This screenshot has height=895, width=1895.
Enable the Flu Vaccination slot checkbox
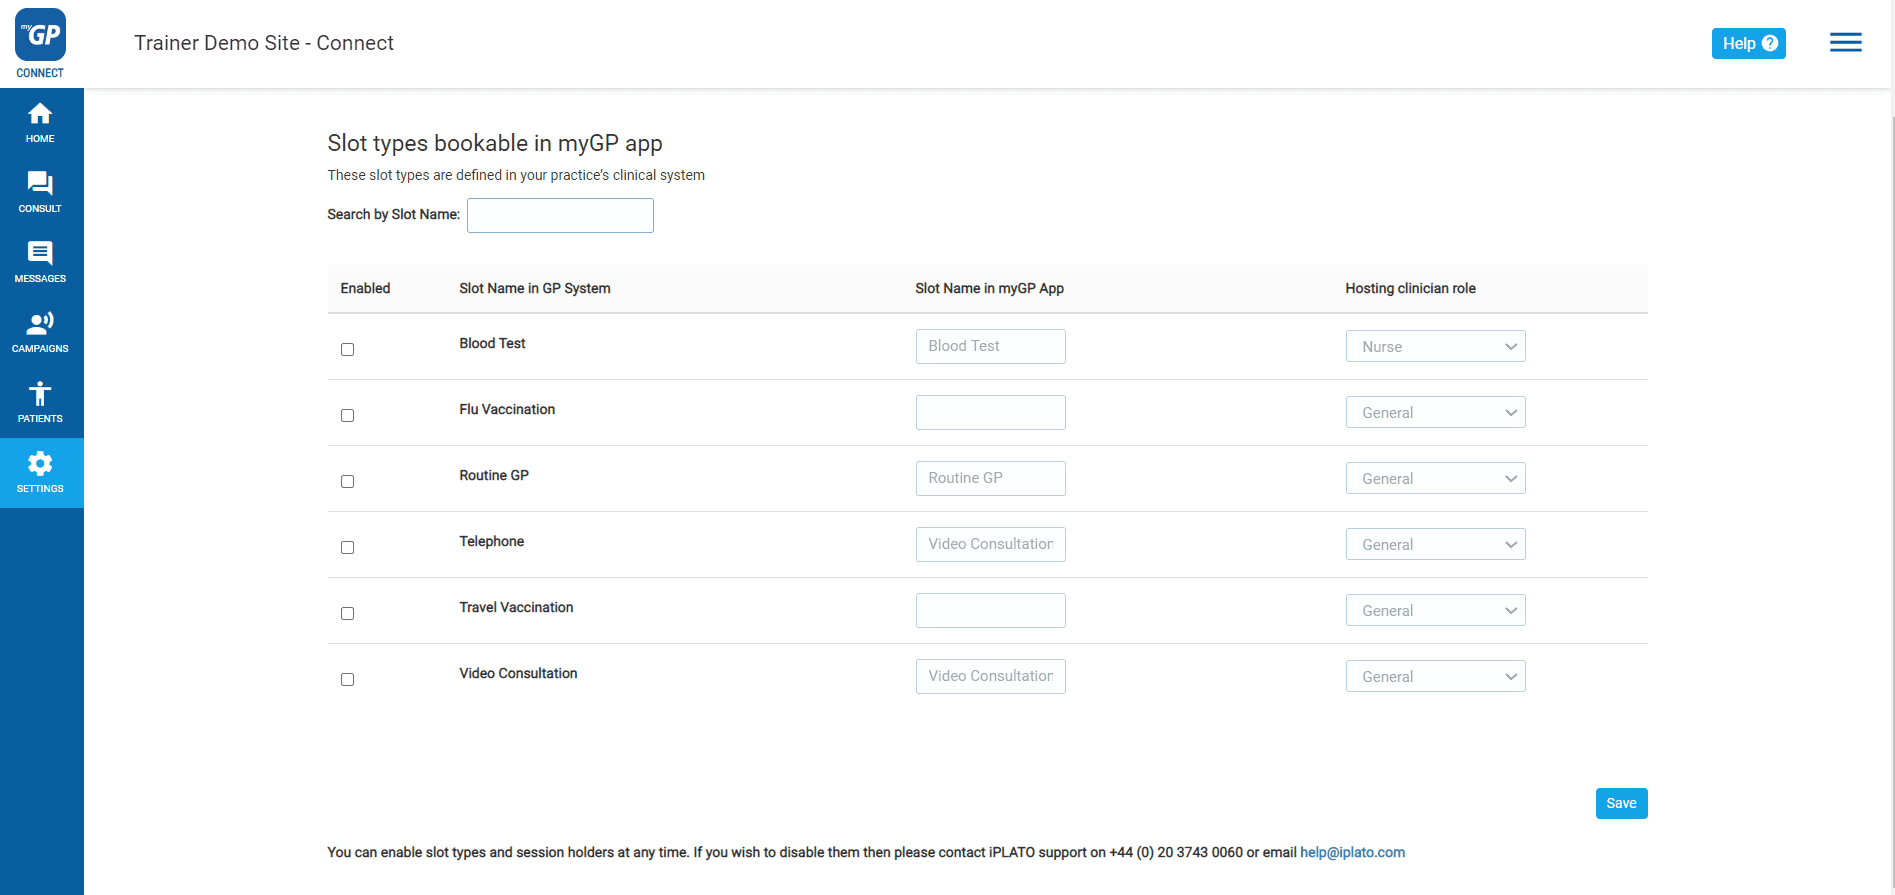pyautogui.click(x=347, y=415)
